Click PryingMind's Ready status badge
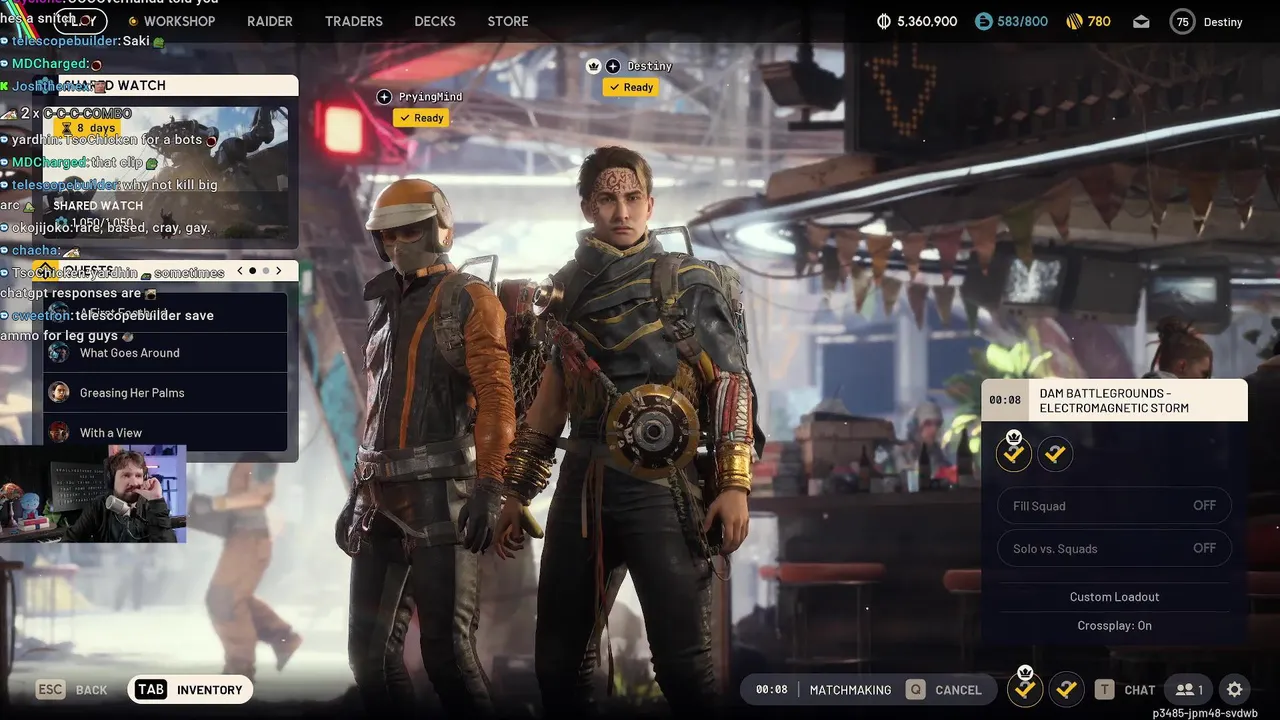The height and width of the screenshot is (720, 1280). pyautogui.click(x=421, y=118)
